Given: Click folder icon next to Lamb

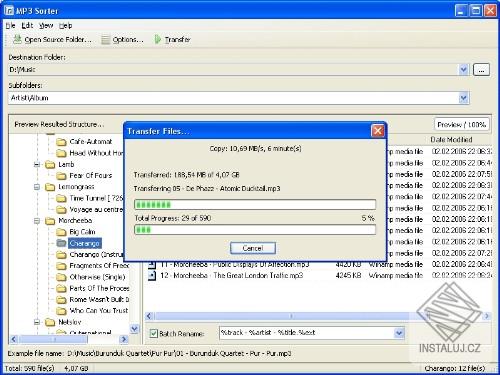Looking at the screenshot, I should pyautogui.click(x=50, y=165).
